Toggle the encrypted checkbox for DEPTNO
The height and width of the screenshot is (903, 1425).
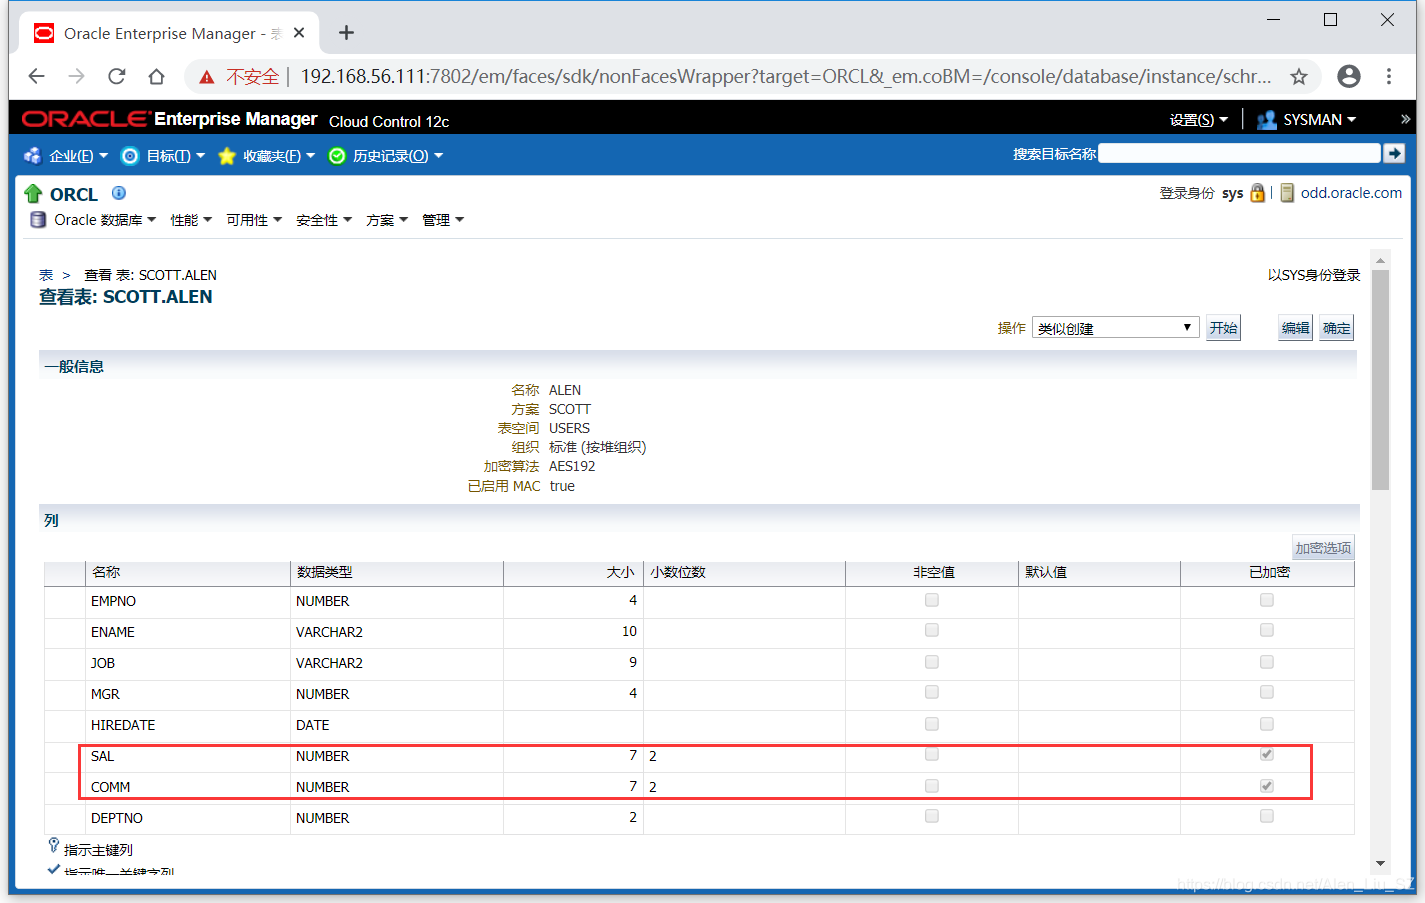click(1267, 816)
